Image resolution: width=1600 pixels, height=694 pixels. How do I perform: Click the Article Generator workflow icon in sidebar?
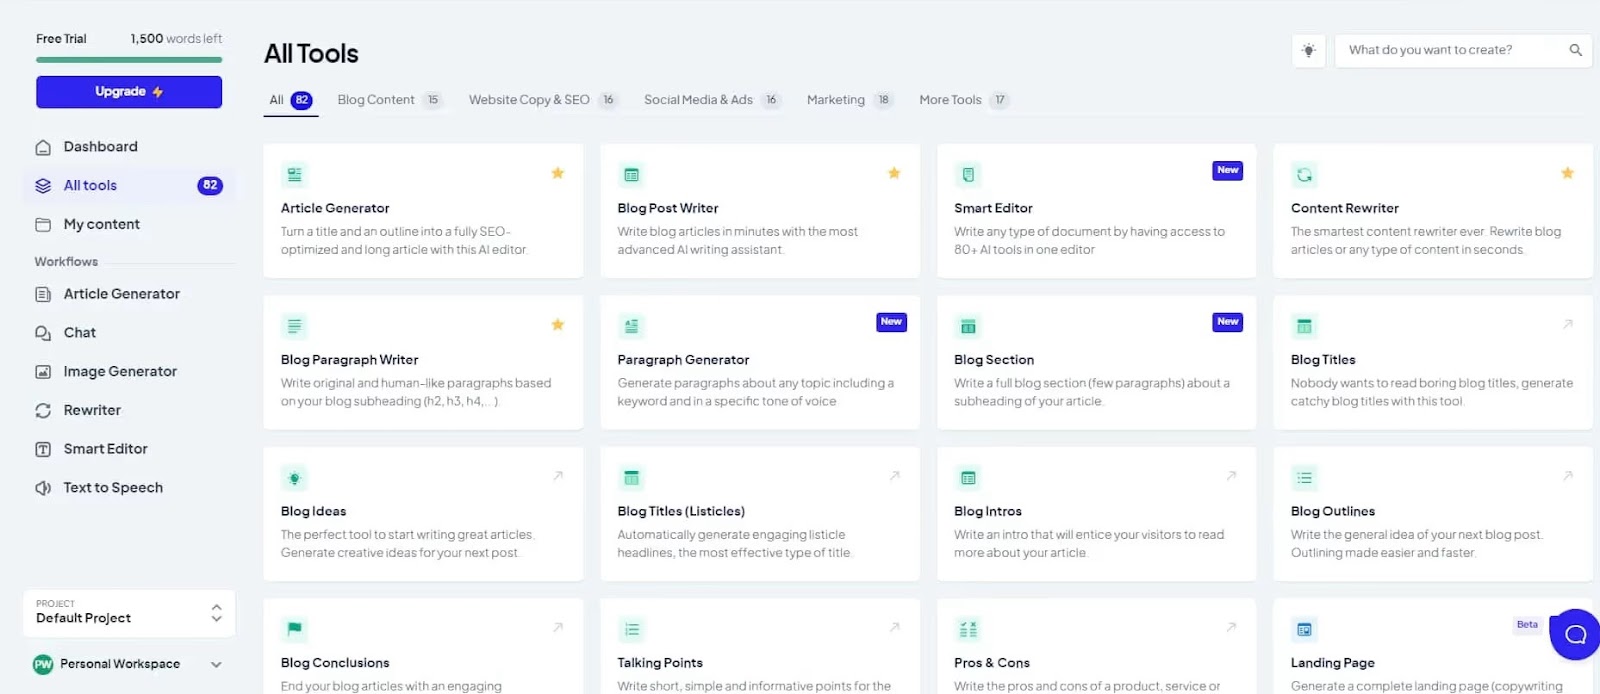click(x=43, y=294)
